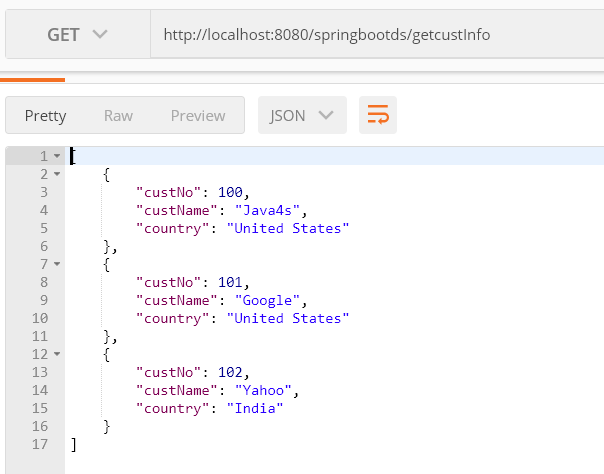Click the "custNo" key on line 8
Image resolution: width=604 pixels, height=474 pixels.
pos(168,282)
